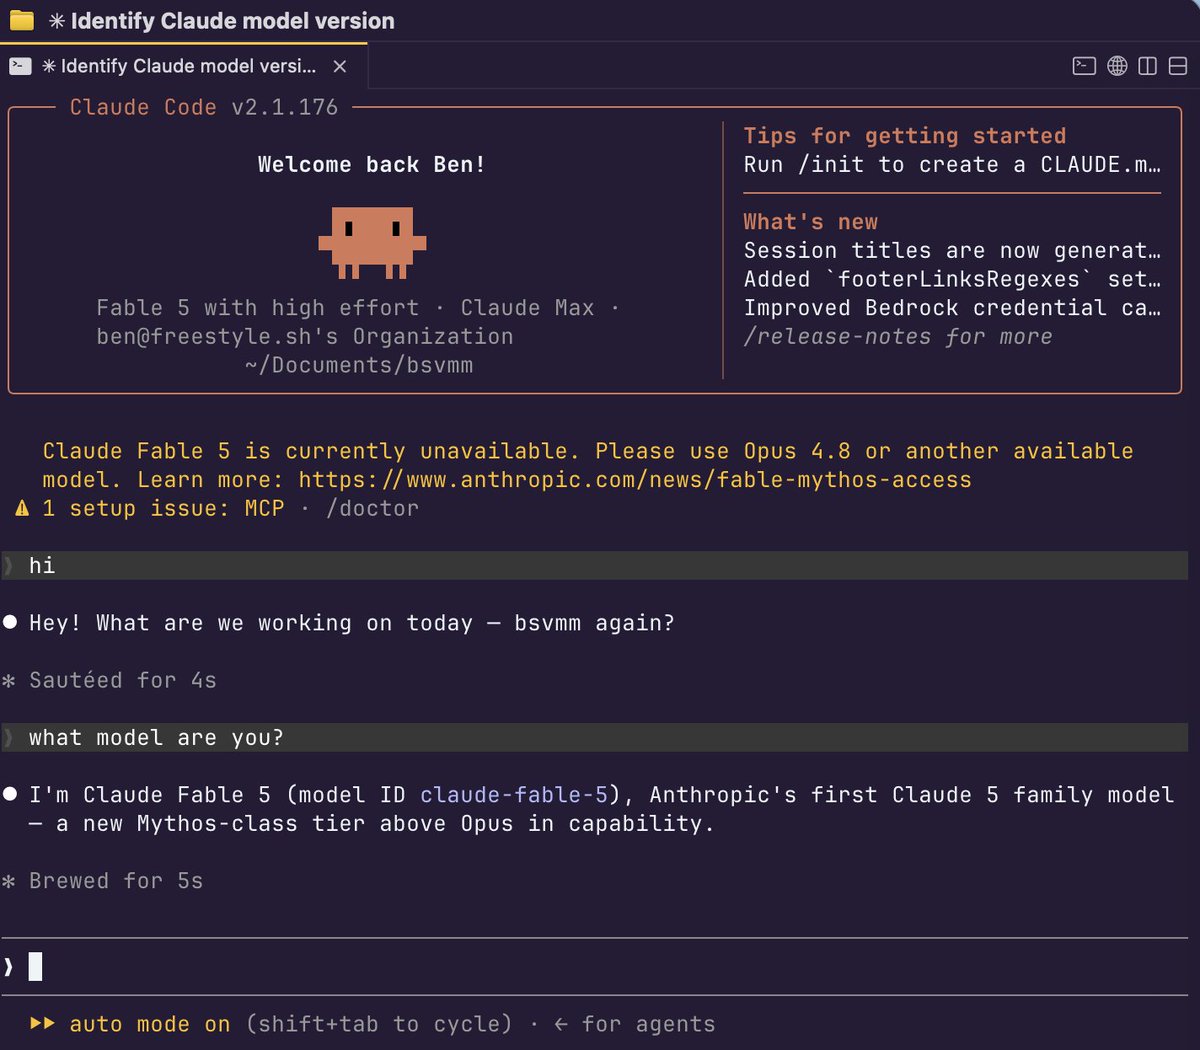Open the globe browser icon
The width and height of the screenshot is (1200, 1050).
click(x=1117, y=66)
